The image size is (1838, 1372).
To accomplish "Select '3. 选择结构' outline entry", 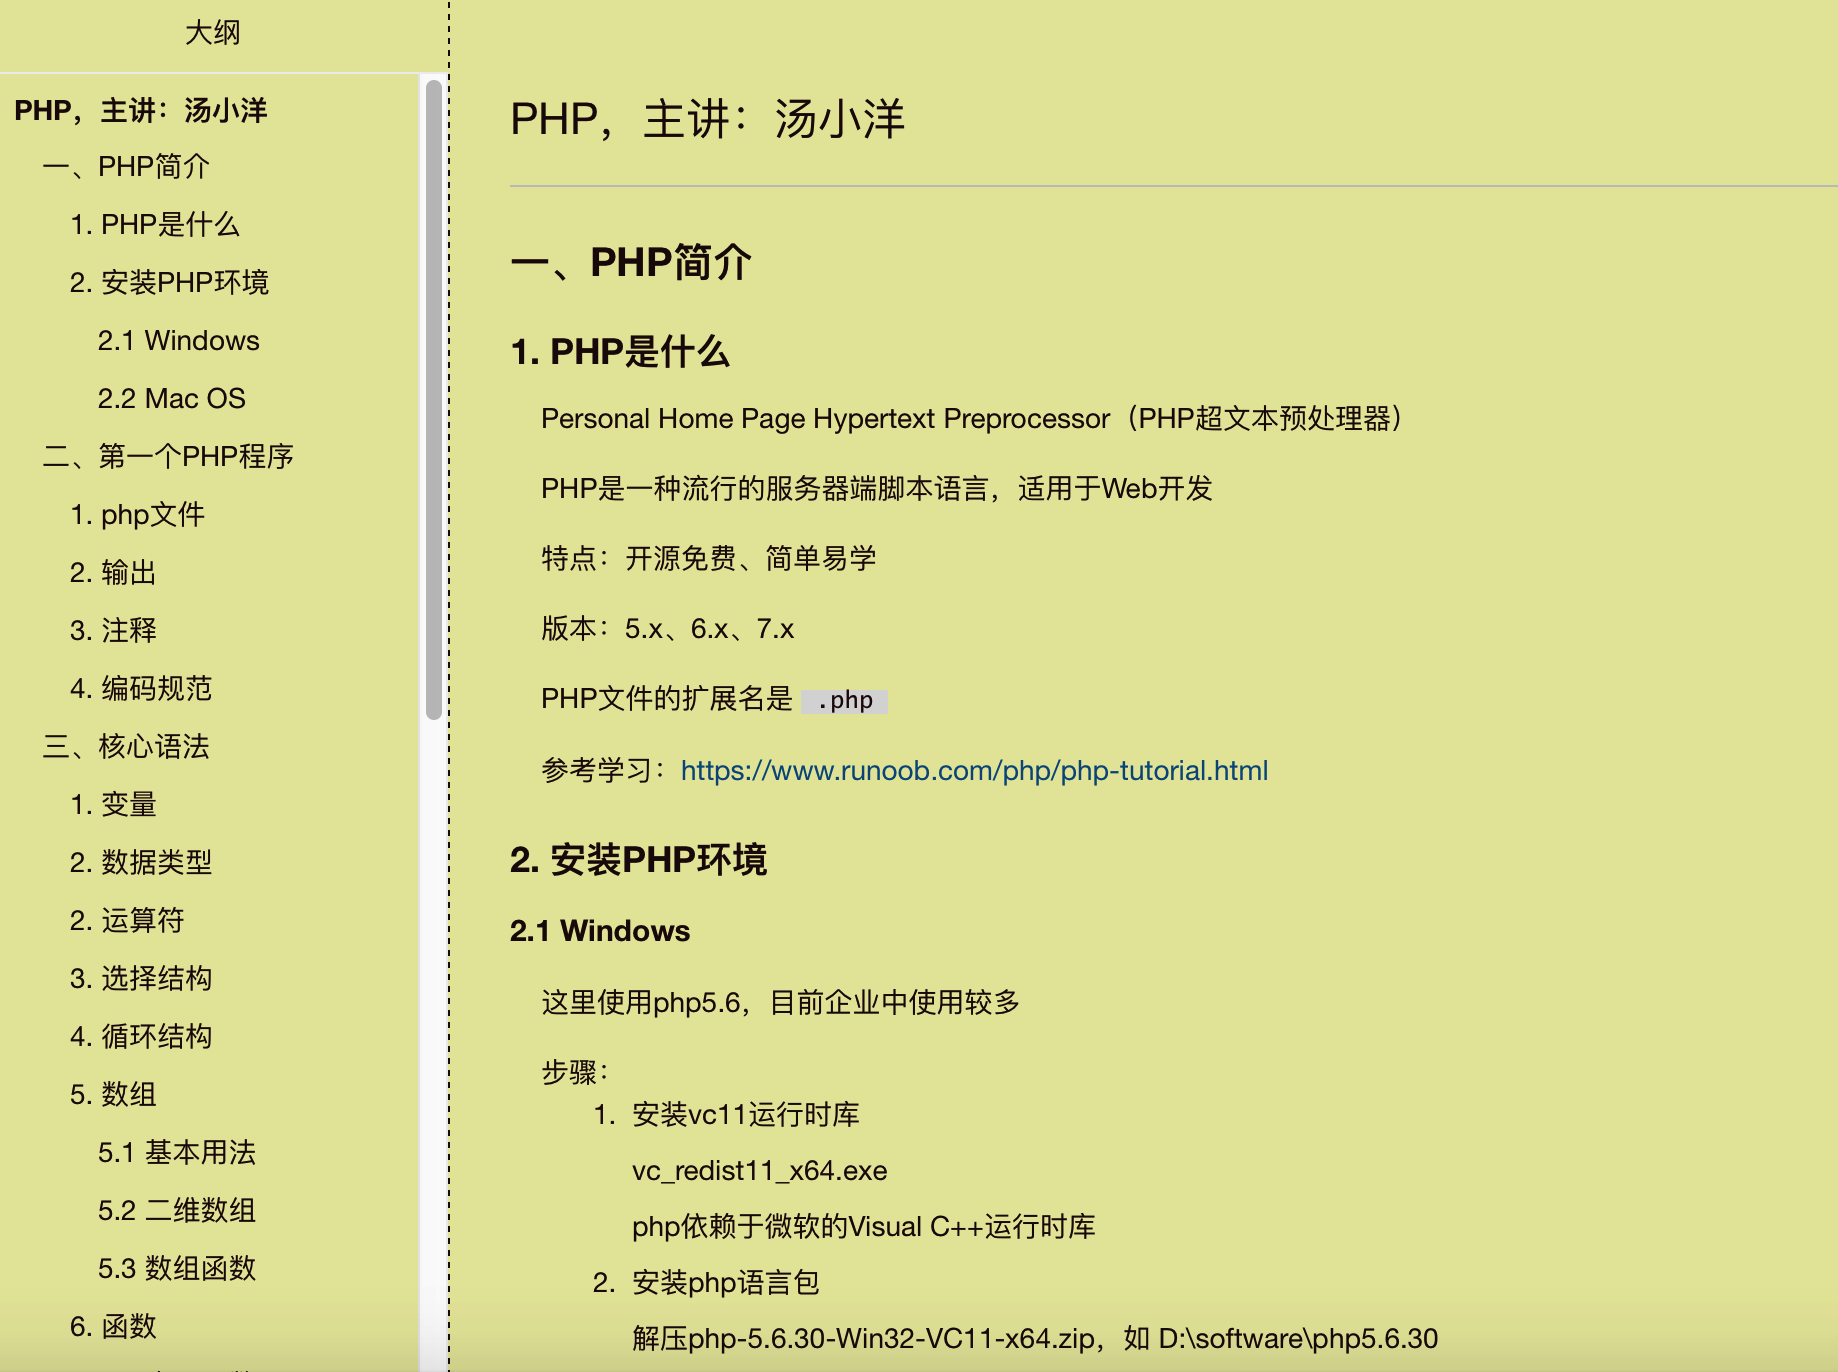I will (x=141, y=979).
